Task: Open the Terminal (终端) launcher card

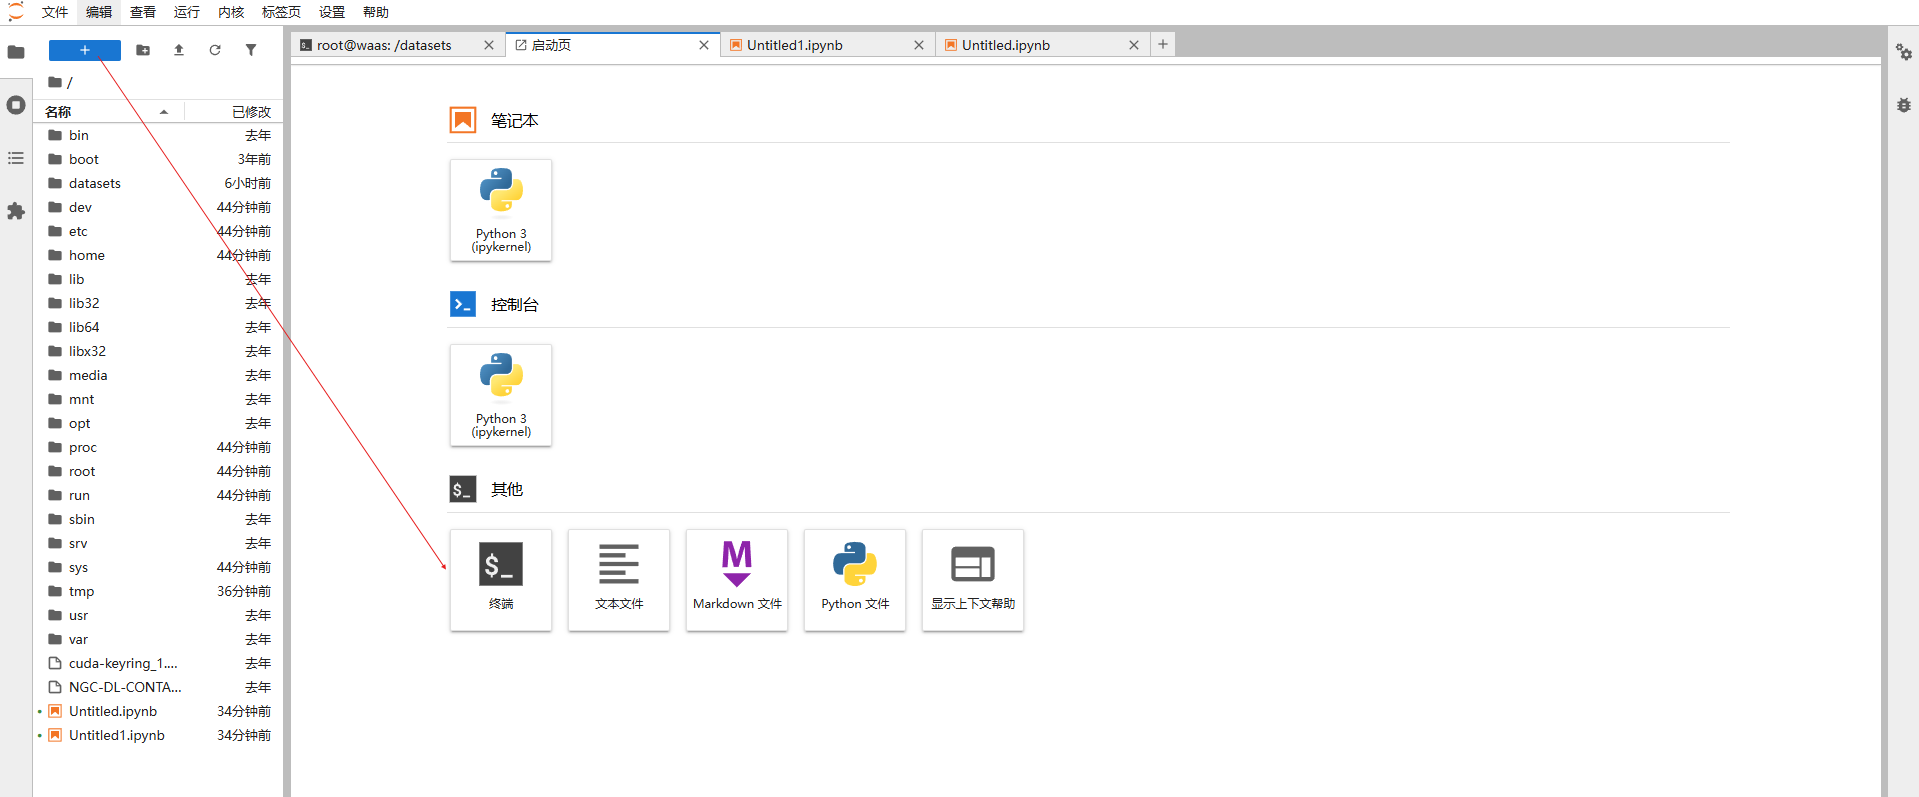Action: (x=500, y=579)
